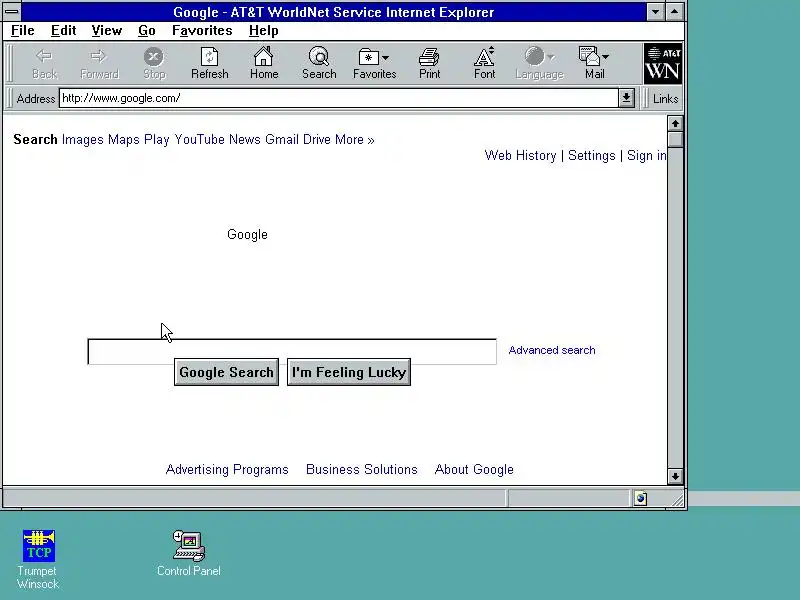Refresh the page with the Refresh icon
This screenshot has height=600, width=800.
click(209, 56)
